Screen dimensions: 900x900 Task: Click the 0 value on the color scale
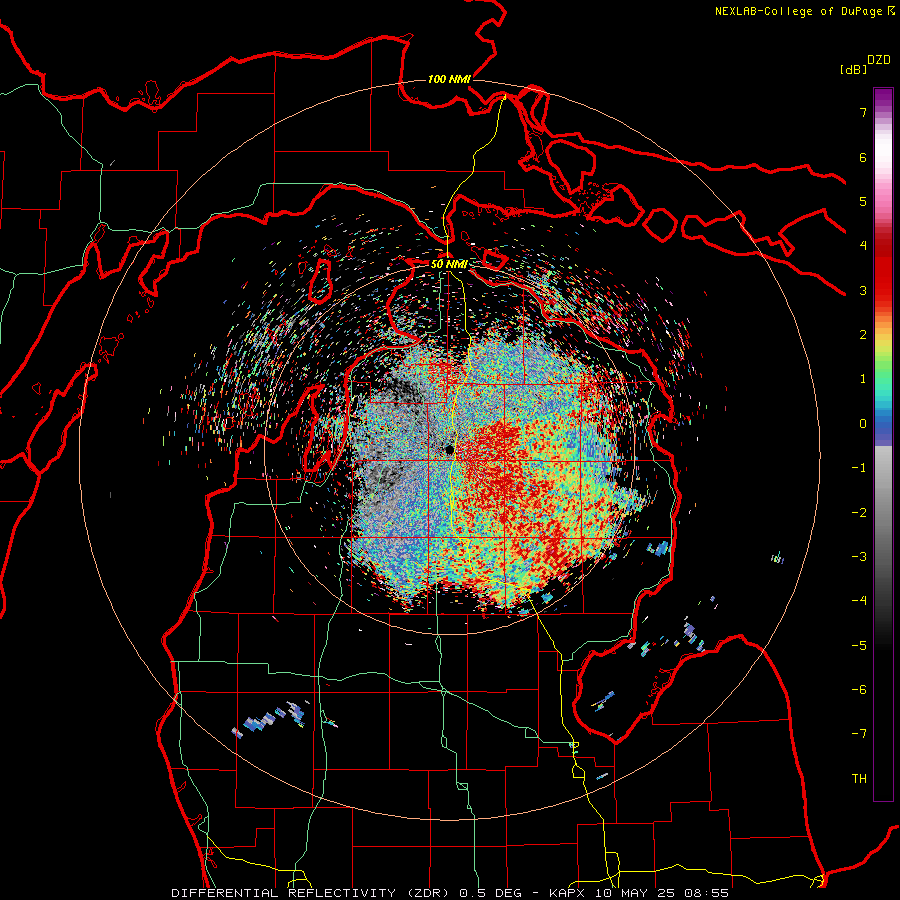(x=863, y=424)
